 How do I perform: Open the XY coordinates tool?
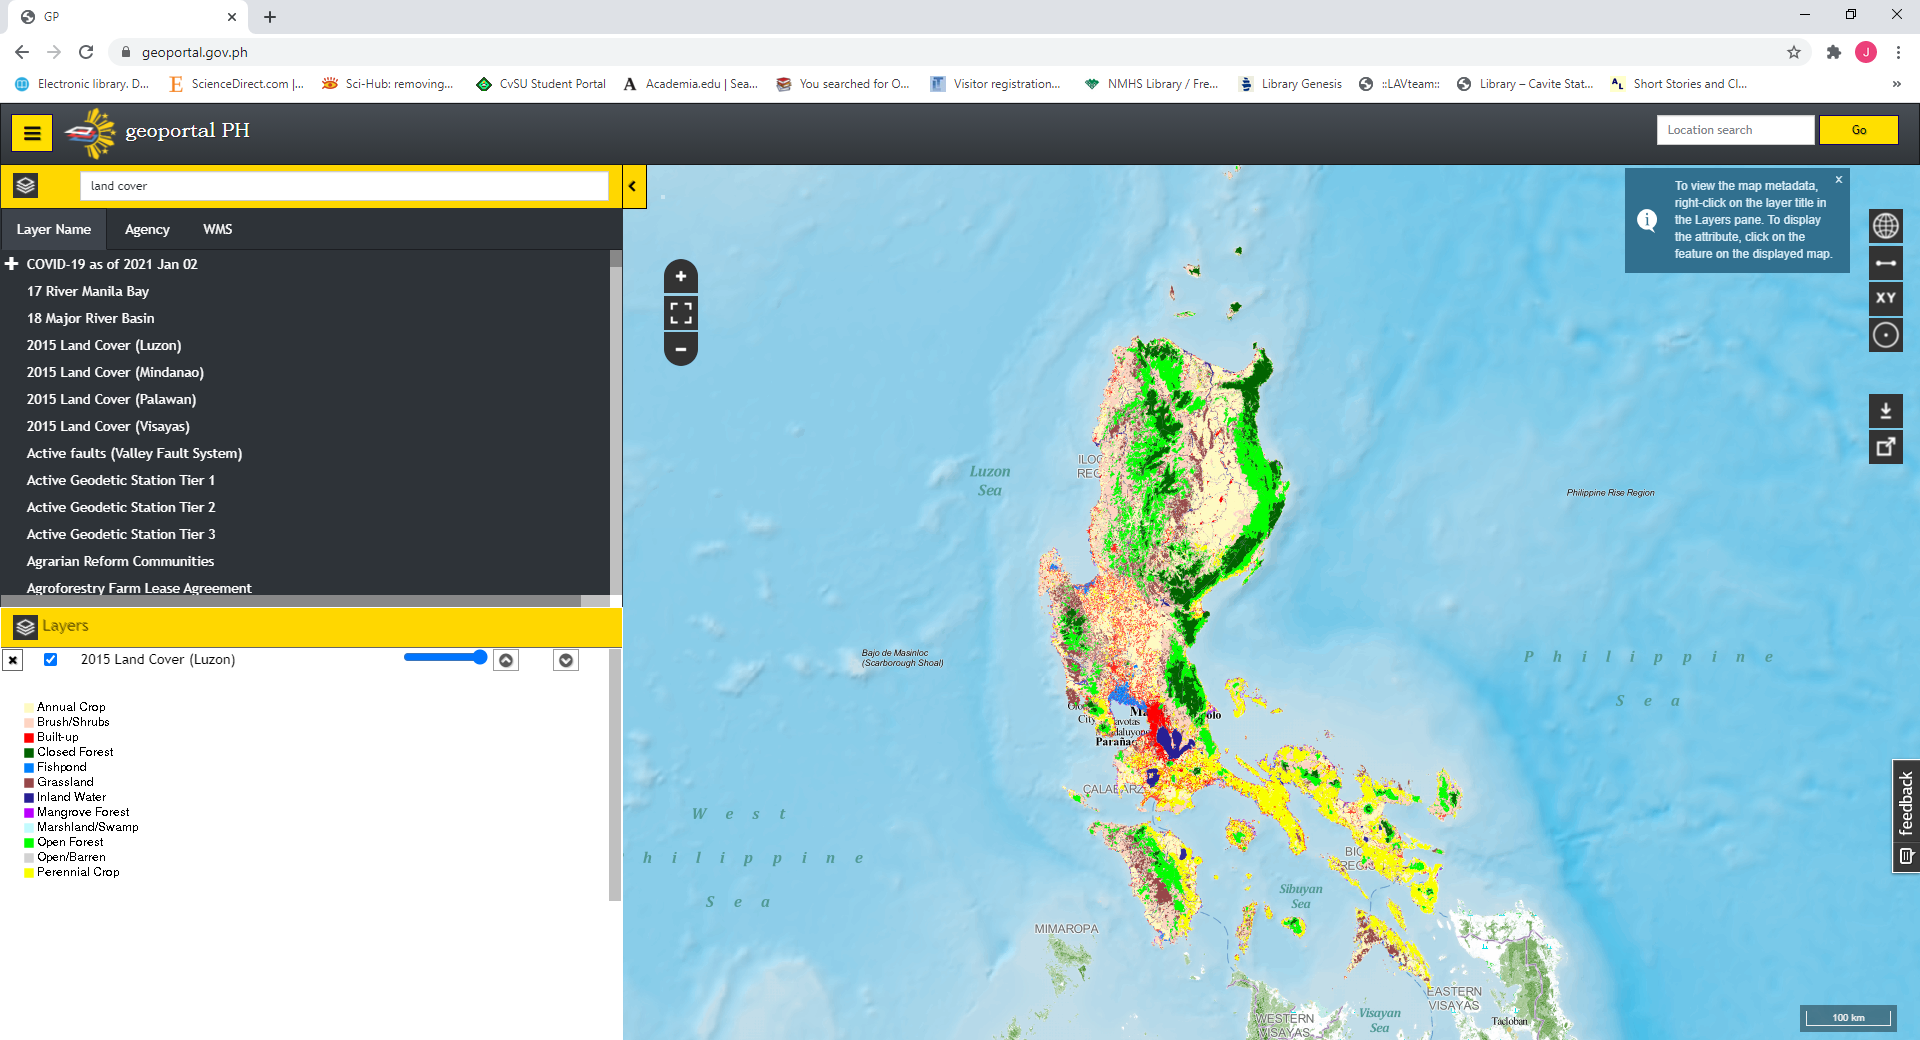pos(1886,298)
